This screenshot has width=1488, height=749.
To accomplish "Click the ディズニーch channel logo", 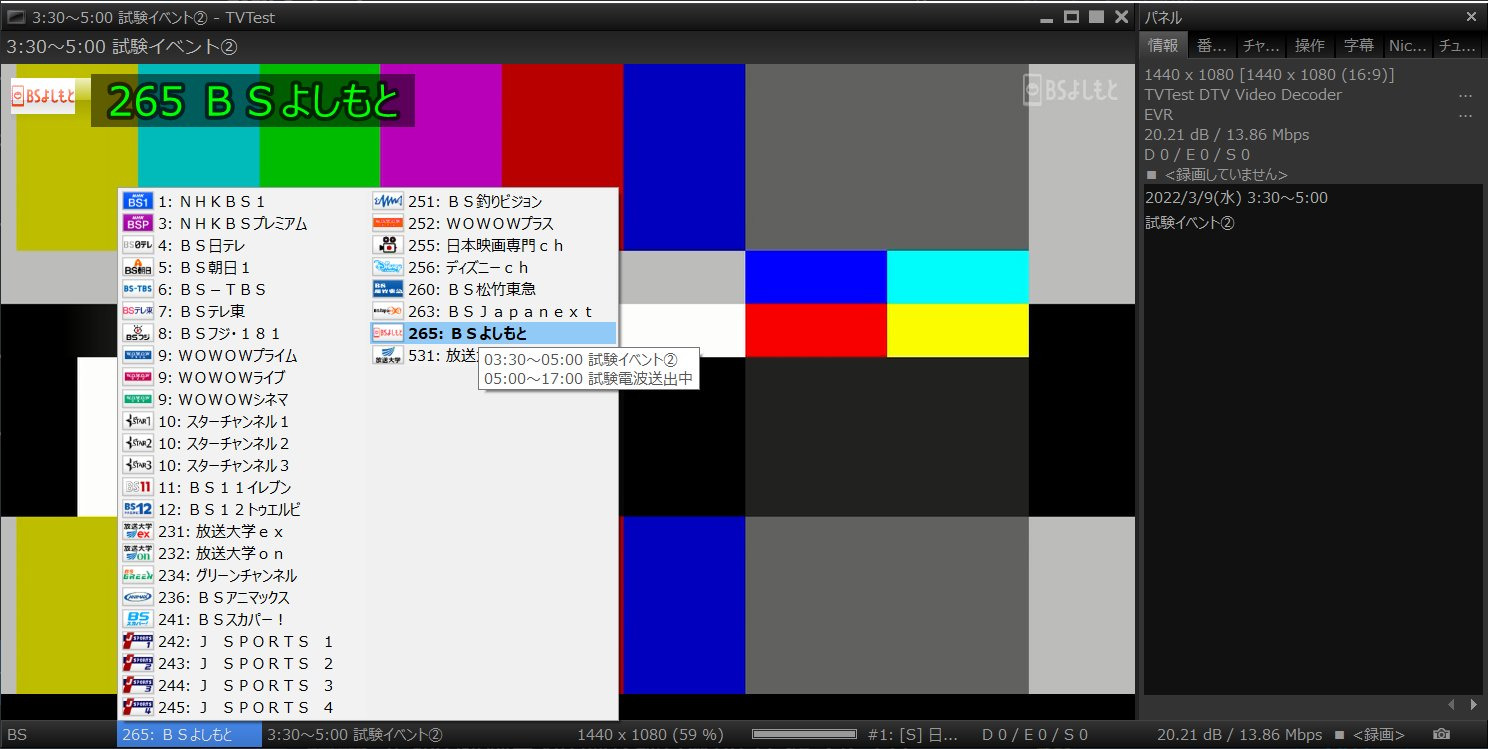I will (387, 268).
